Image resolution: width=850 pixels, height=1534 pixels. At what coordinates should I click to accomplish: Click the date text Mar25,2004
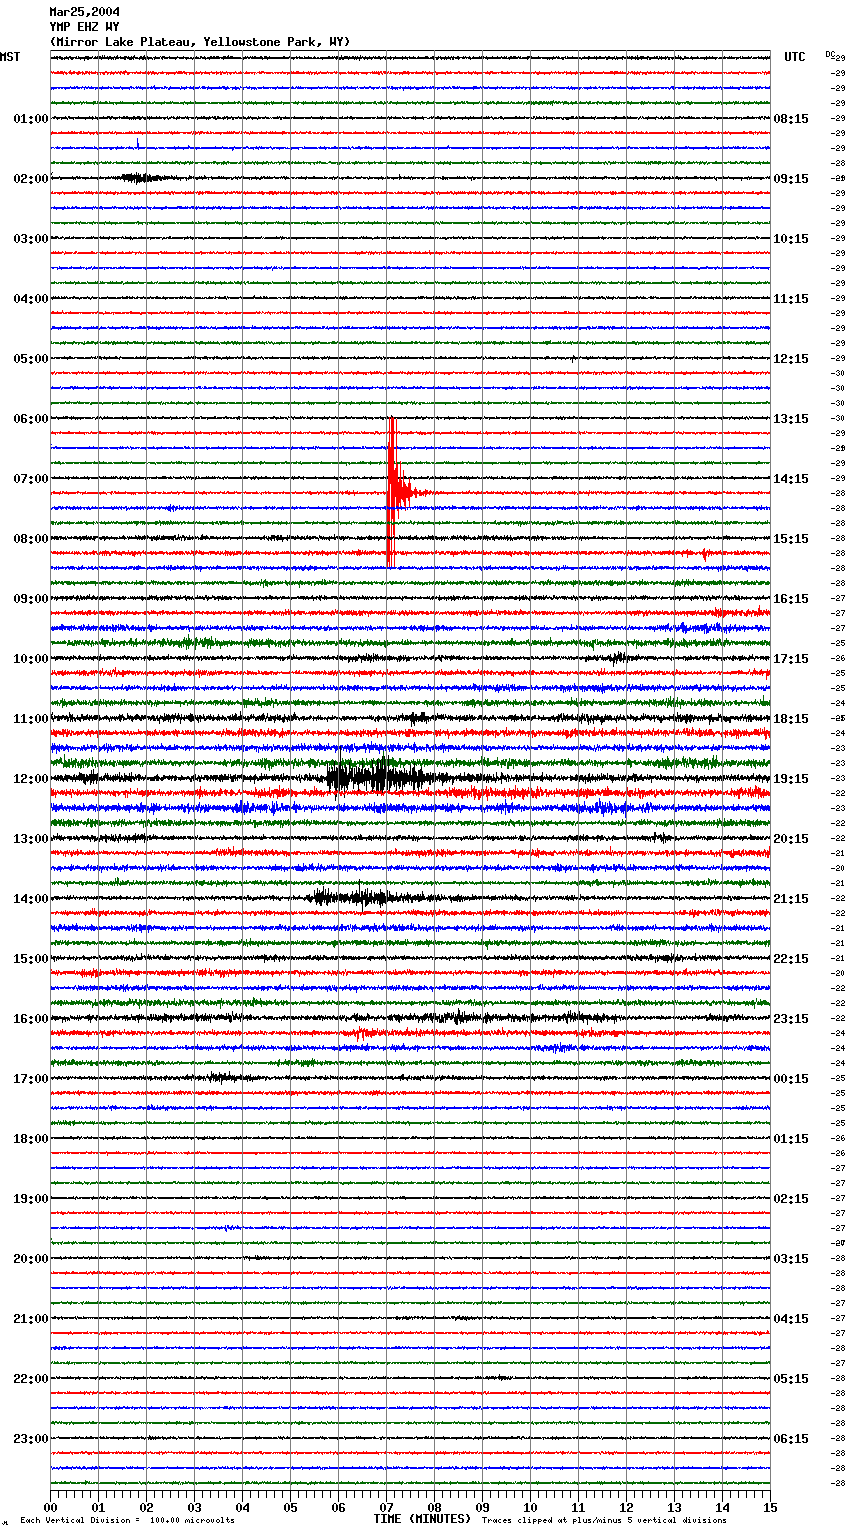[x=84, y=12]
